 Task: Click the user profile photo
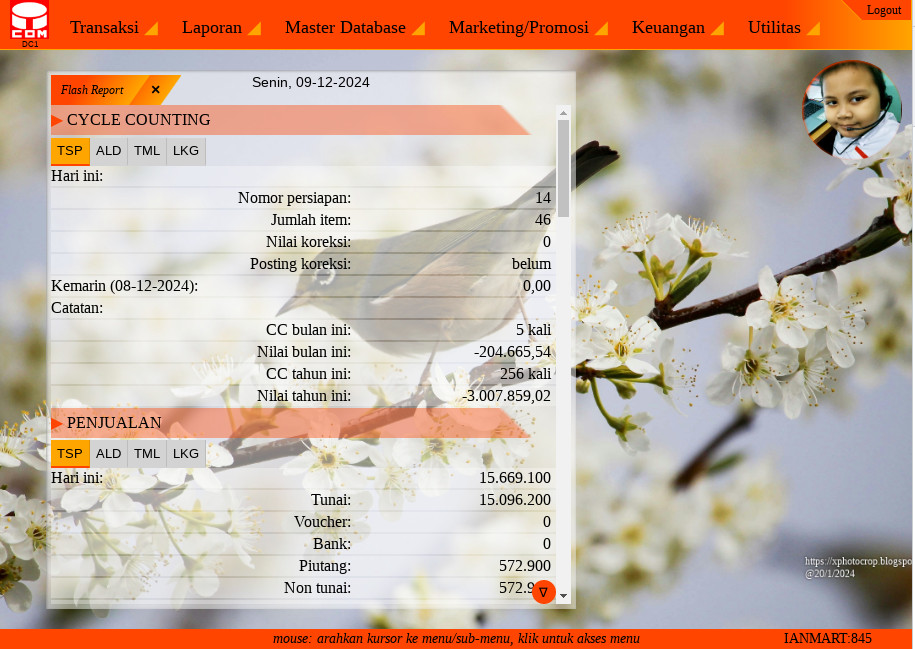click(851, 110)
